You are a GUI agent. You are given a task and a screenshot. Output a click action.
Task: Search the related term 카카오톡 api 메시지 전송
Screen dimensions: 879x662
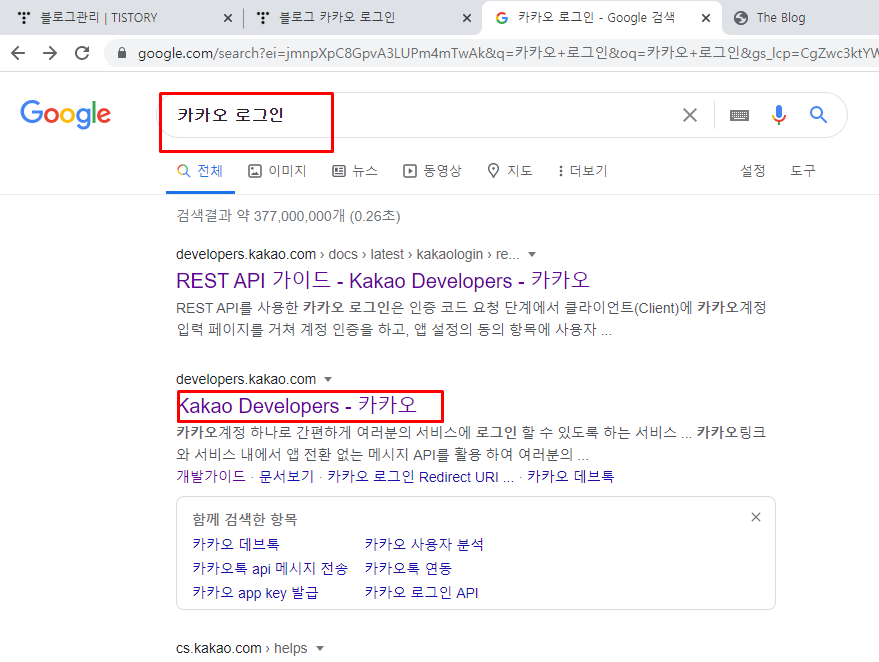tap(270, 568)
